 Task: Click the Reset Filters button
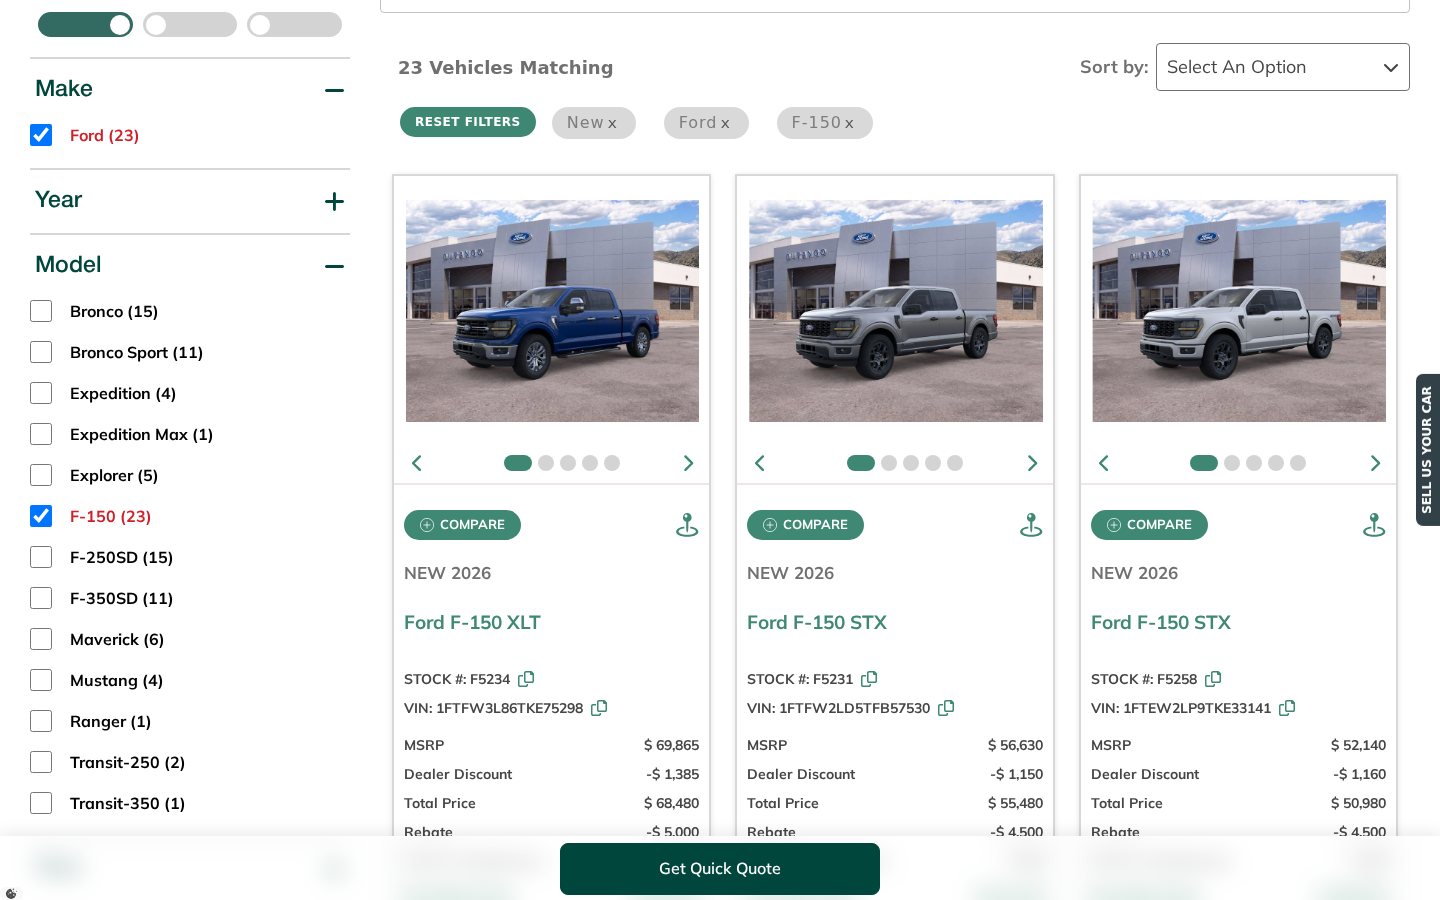[x=468, y=122]
